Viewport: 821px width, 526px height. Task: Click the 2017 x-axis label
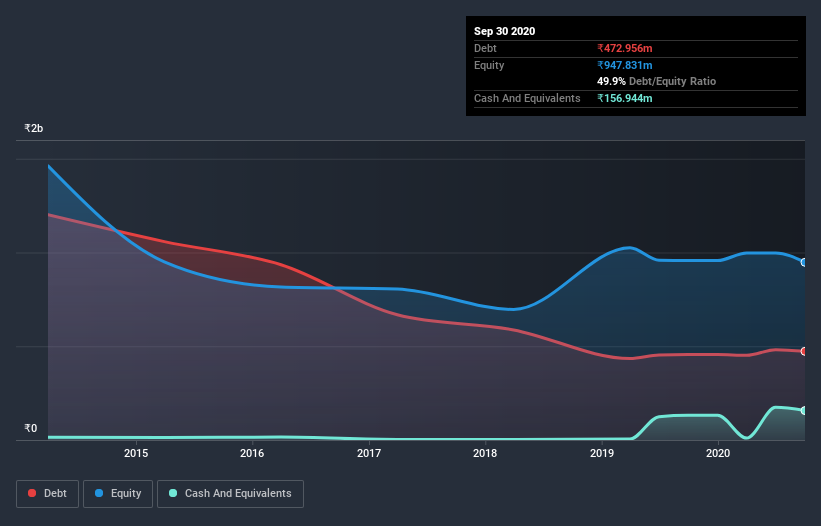coord(369,453)
